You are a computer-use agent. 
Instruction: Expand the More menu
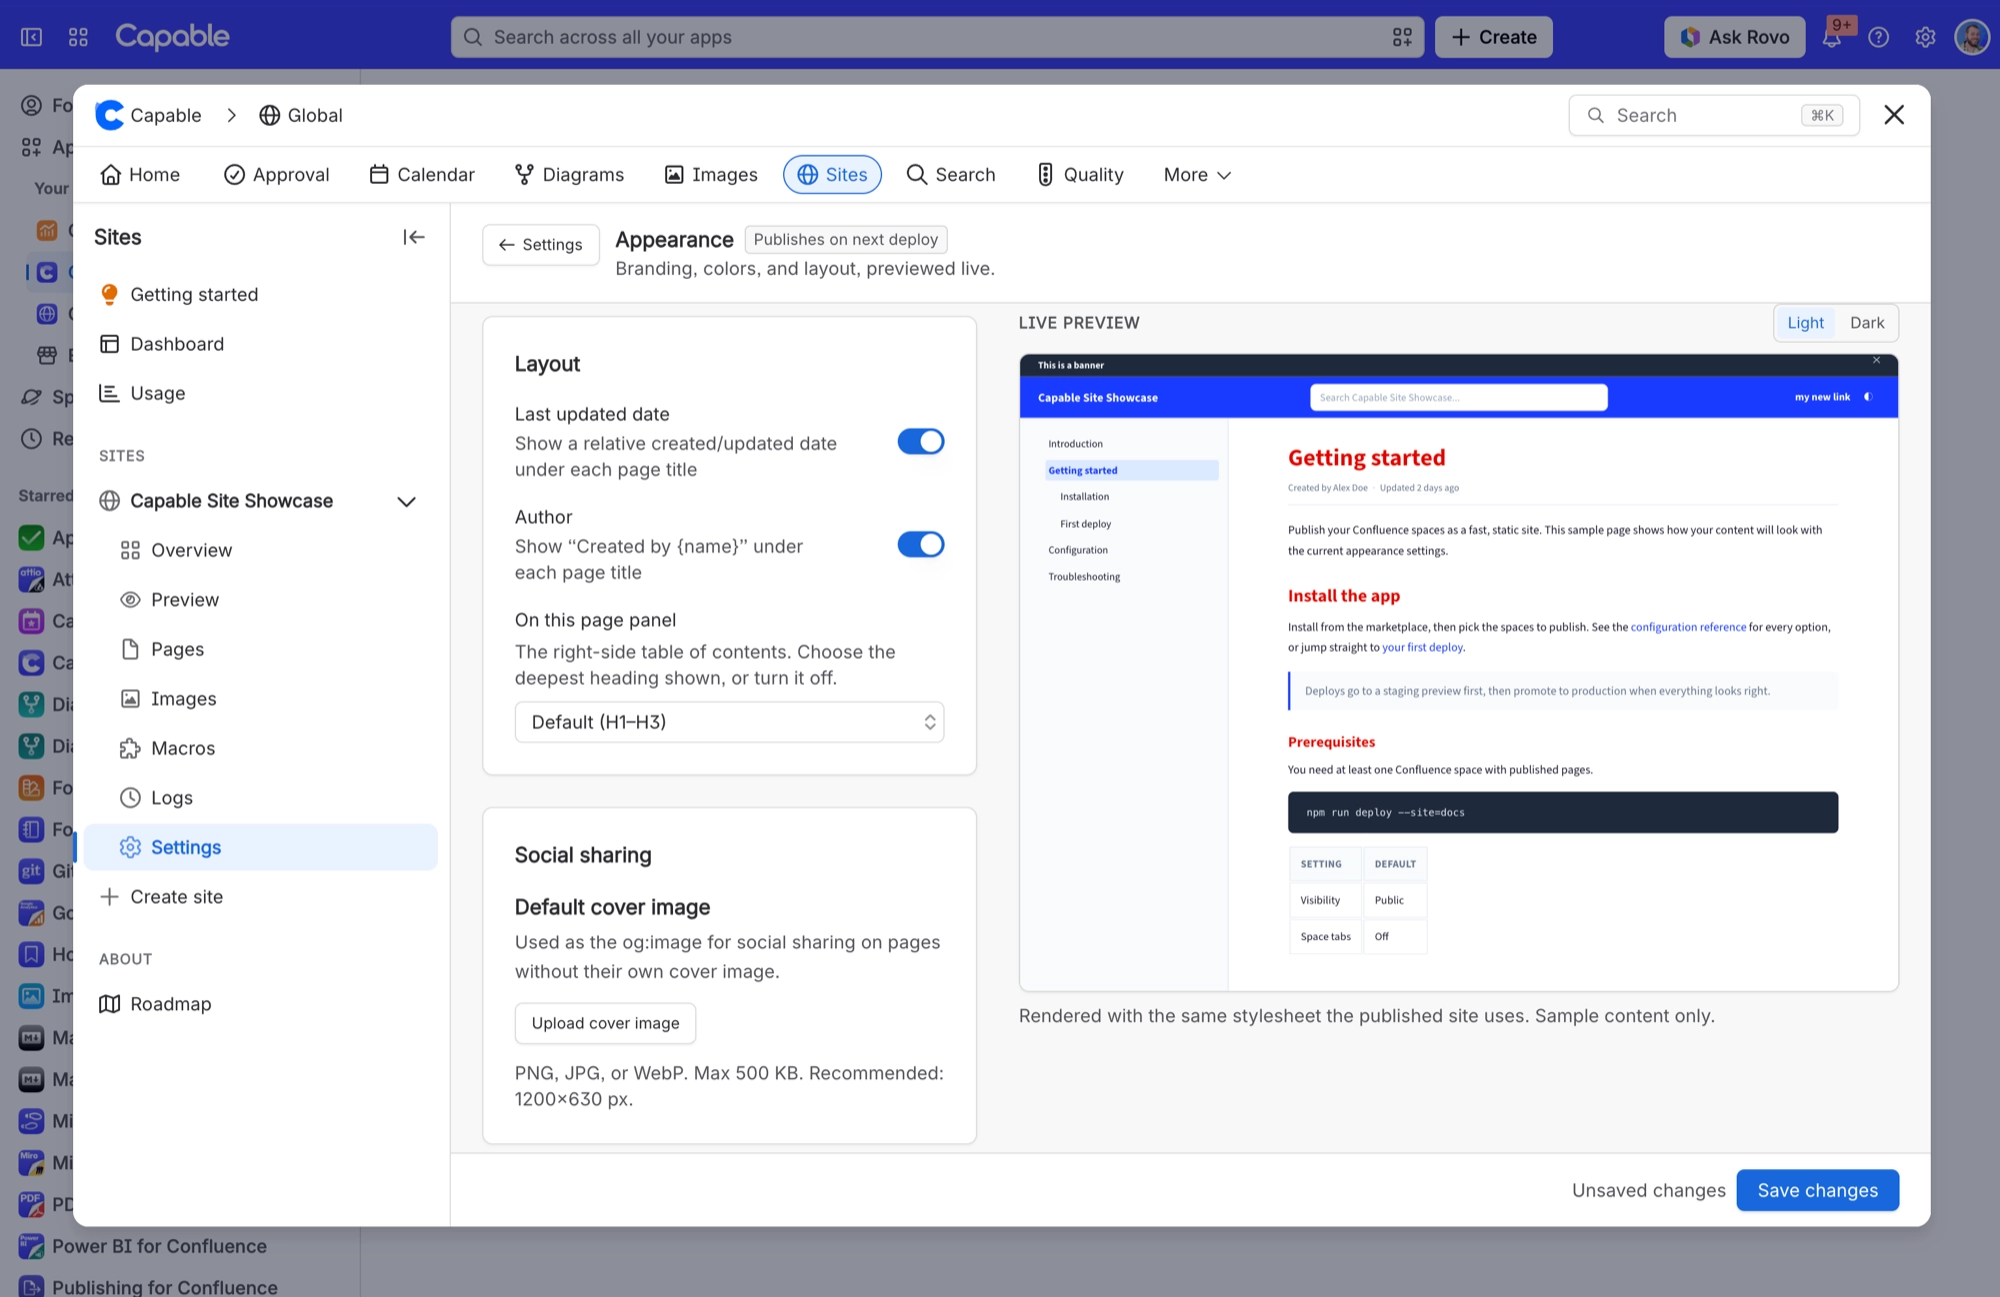tap(1197, 175)
